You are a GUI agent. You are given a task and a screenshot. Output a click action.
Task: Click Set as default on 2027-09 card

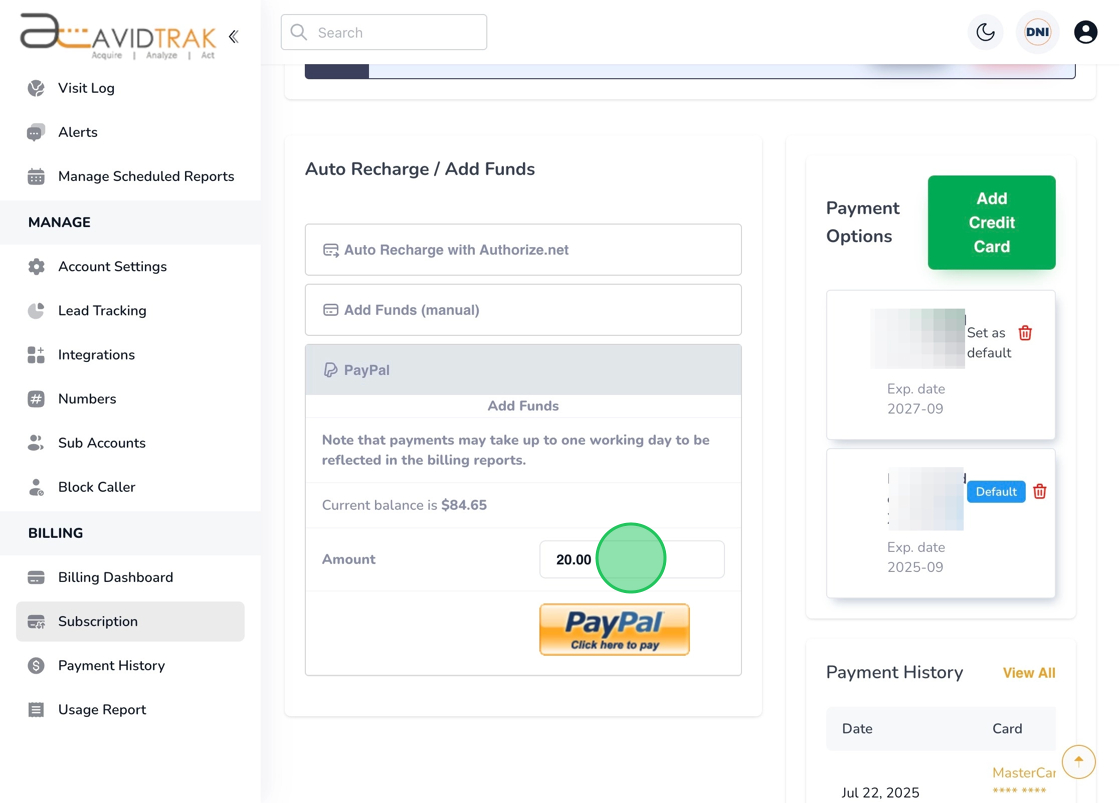click(x=989, y=343)
